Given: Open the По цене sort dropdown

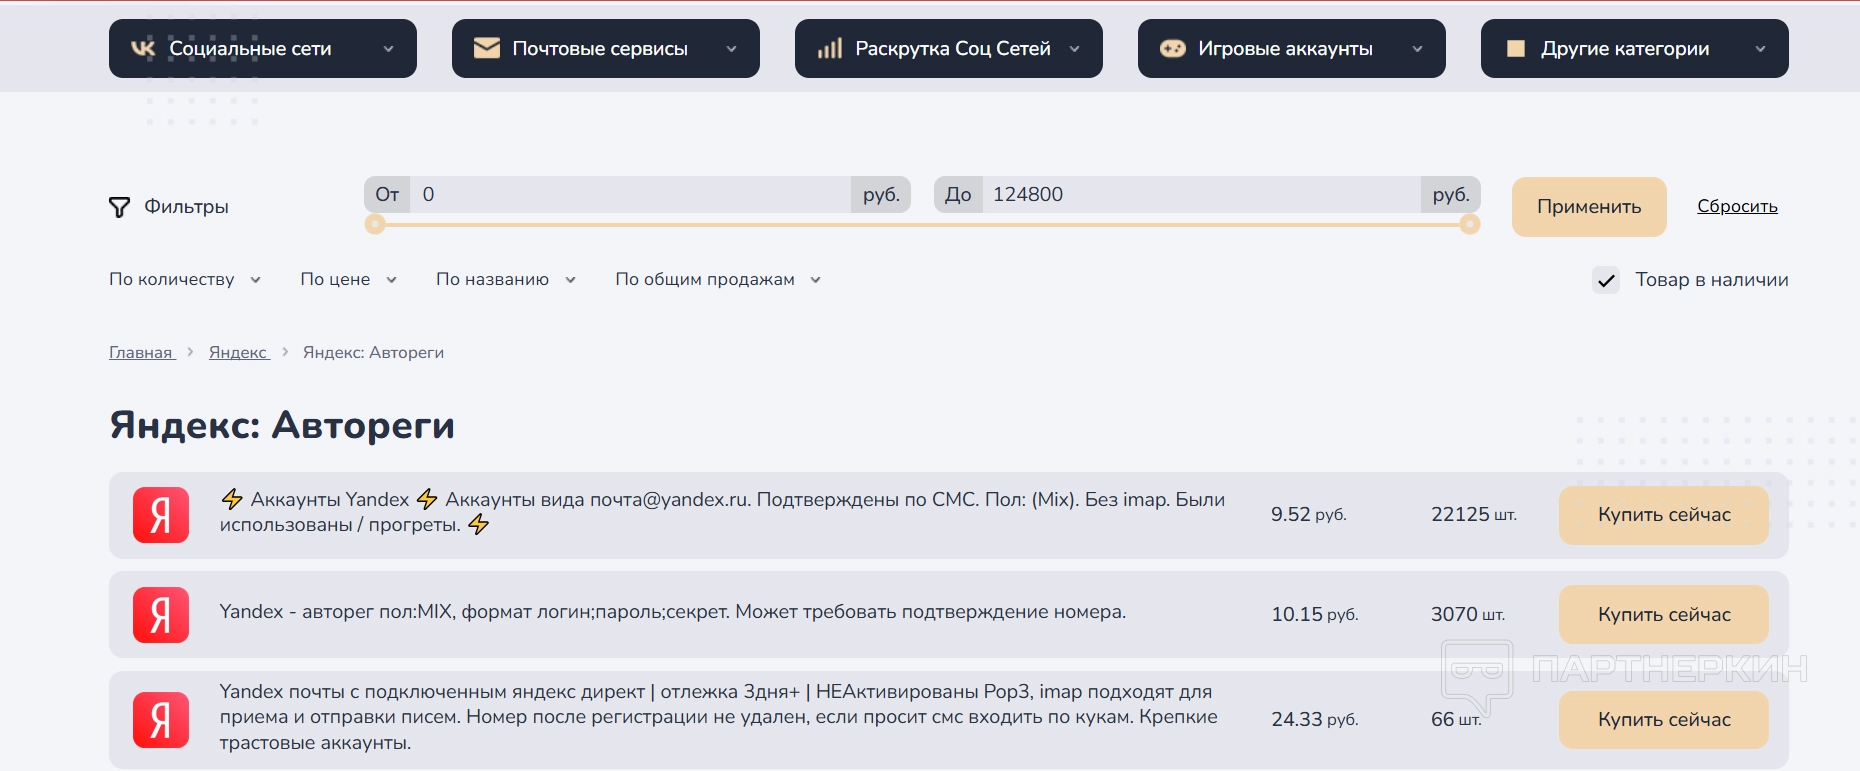Looking at the screenshot, I should point(348,280).
